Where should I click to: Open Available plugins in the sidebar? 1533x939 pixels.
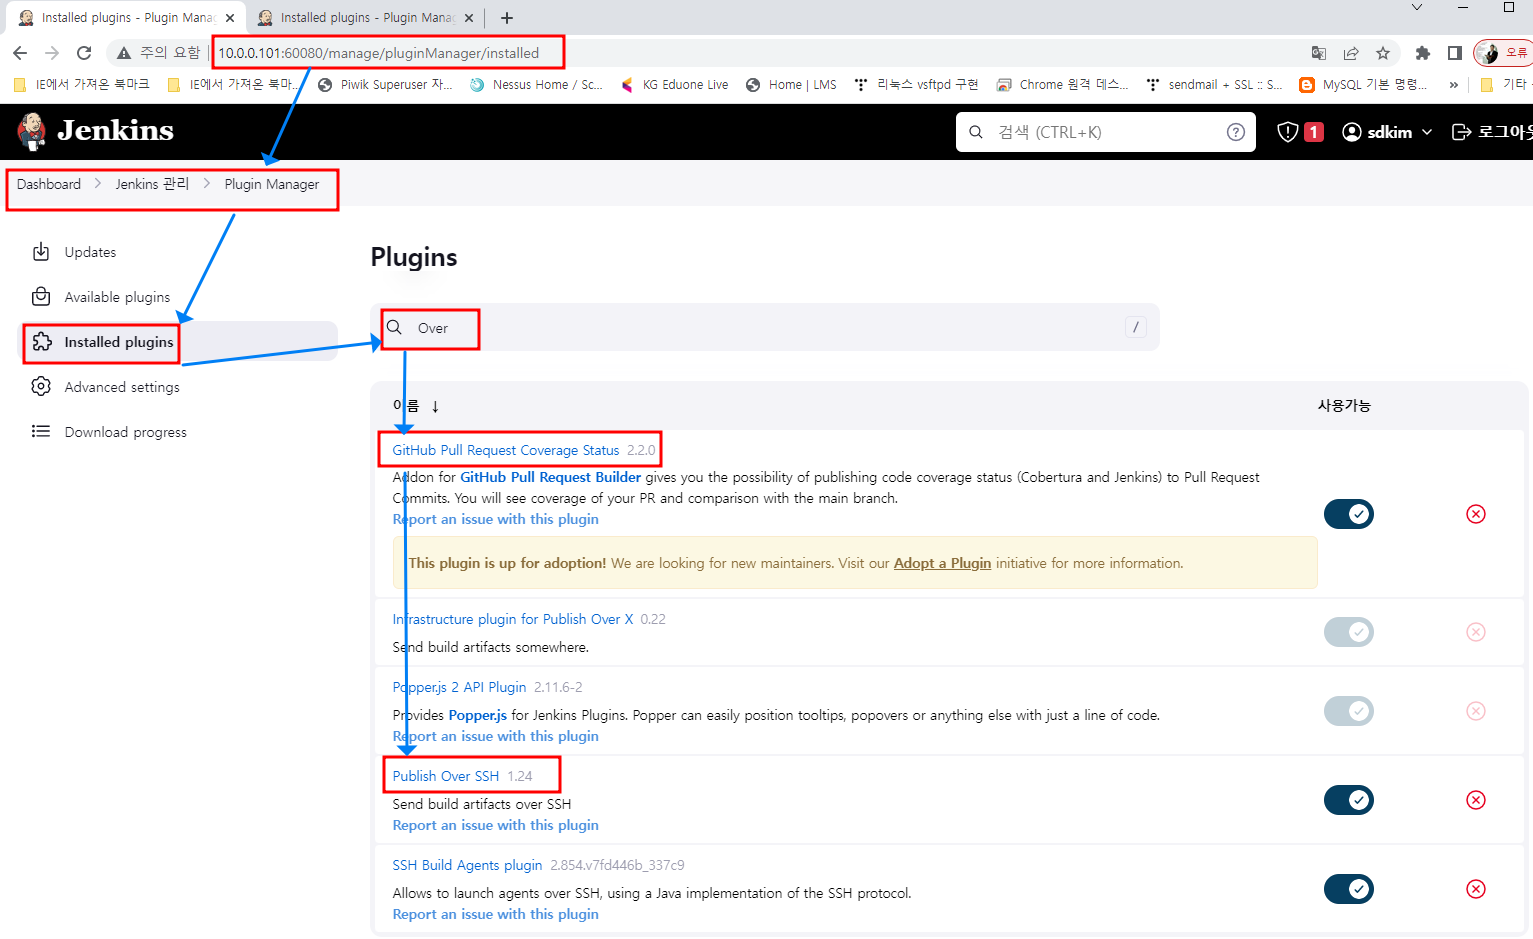coord(117,297)
